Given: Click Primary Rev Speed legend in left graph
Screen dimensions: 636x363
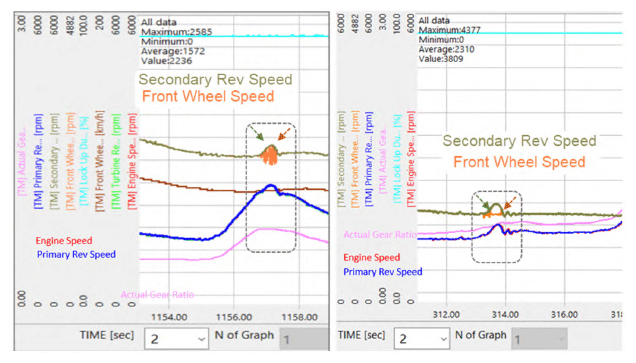Looking at the screenshot, I should point(76,254).
